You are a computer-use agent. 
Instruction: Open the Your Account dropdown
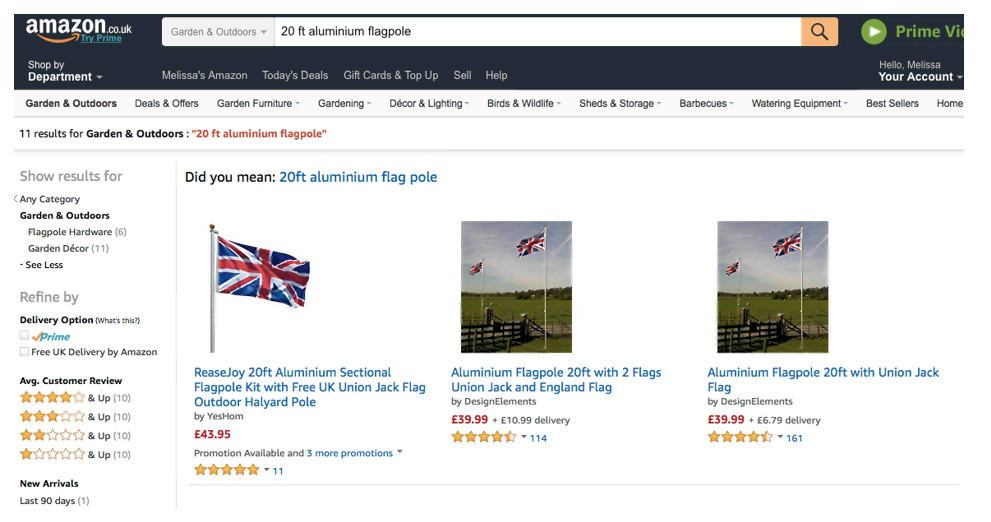[x=920, y=77]
